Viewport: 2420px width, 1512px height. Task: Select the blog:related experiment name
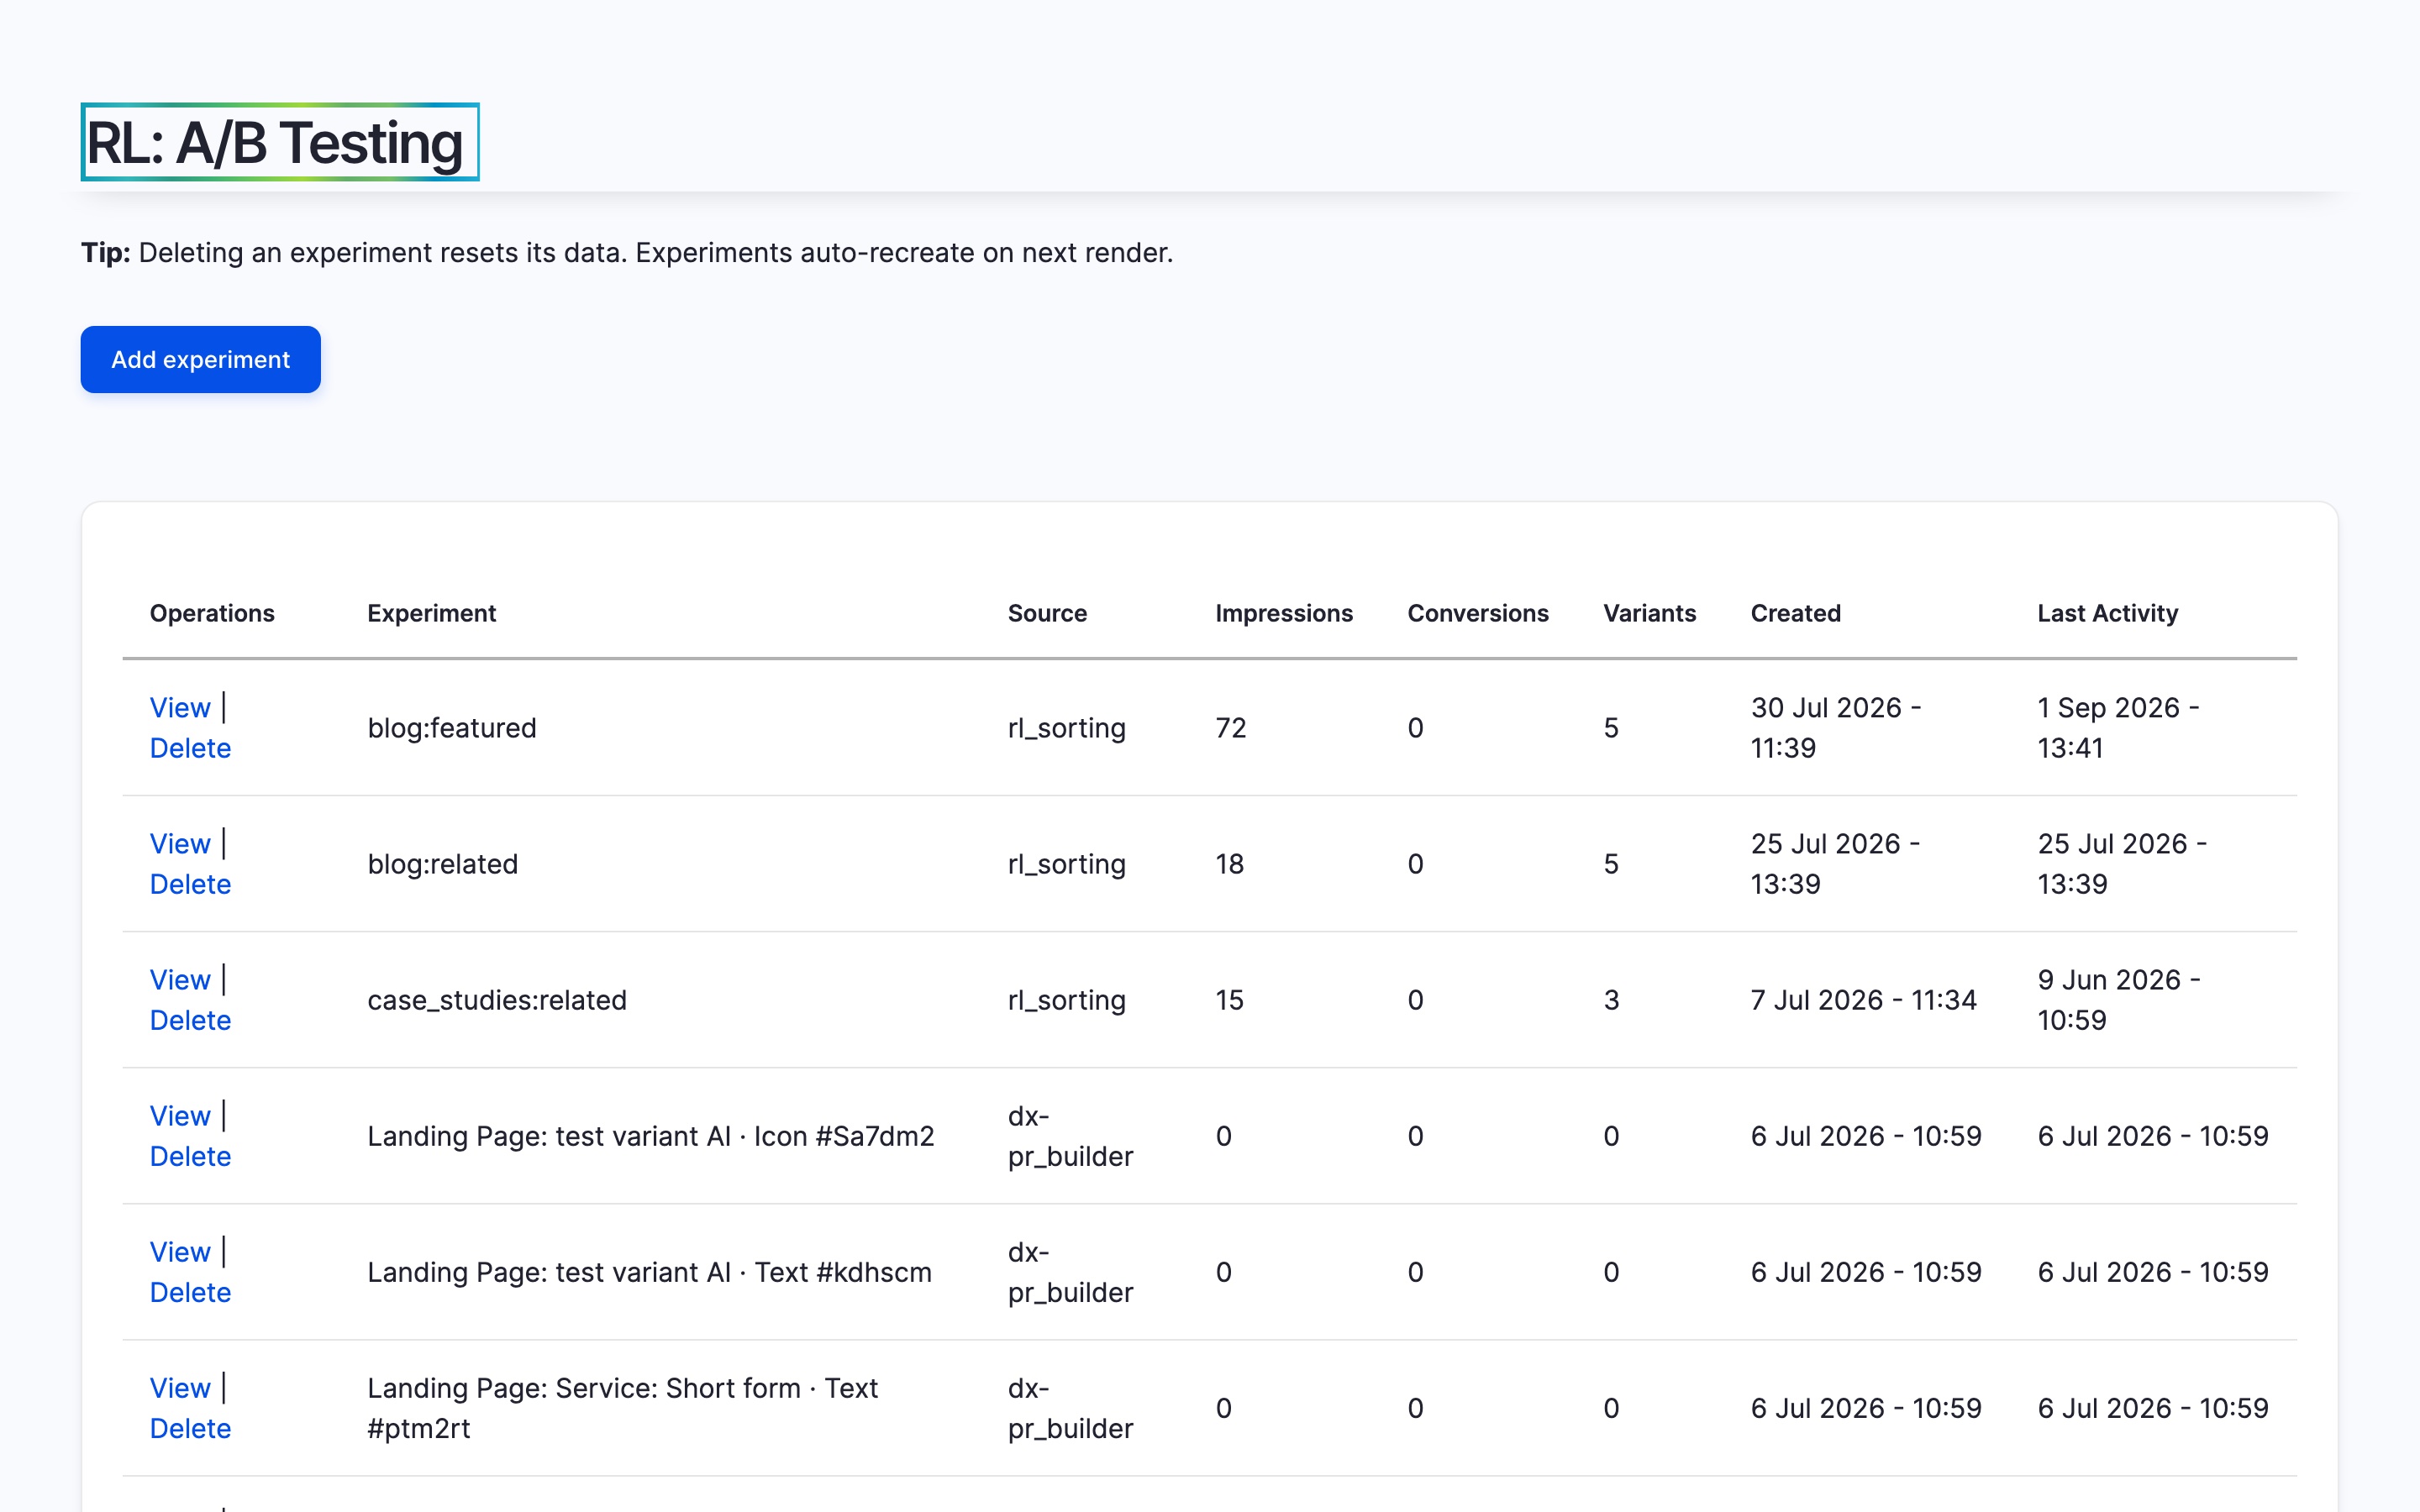pos(443,864)
